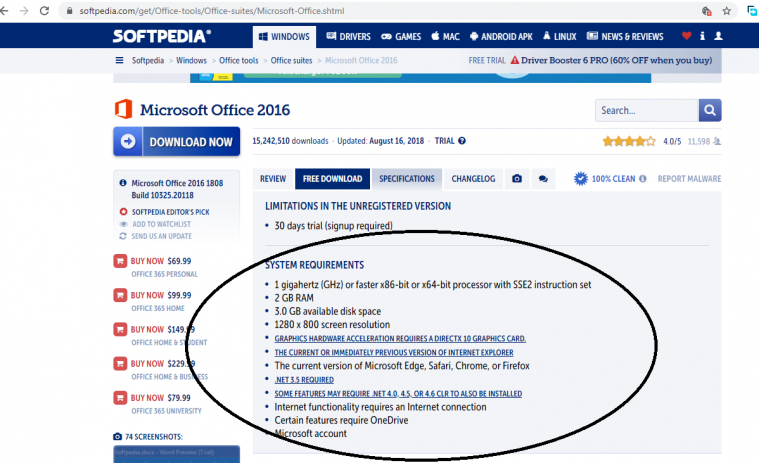Open the Linux section
The height and width of the screenshot is (463, 759).
pos(560,37)
